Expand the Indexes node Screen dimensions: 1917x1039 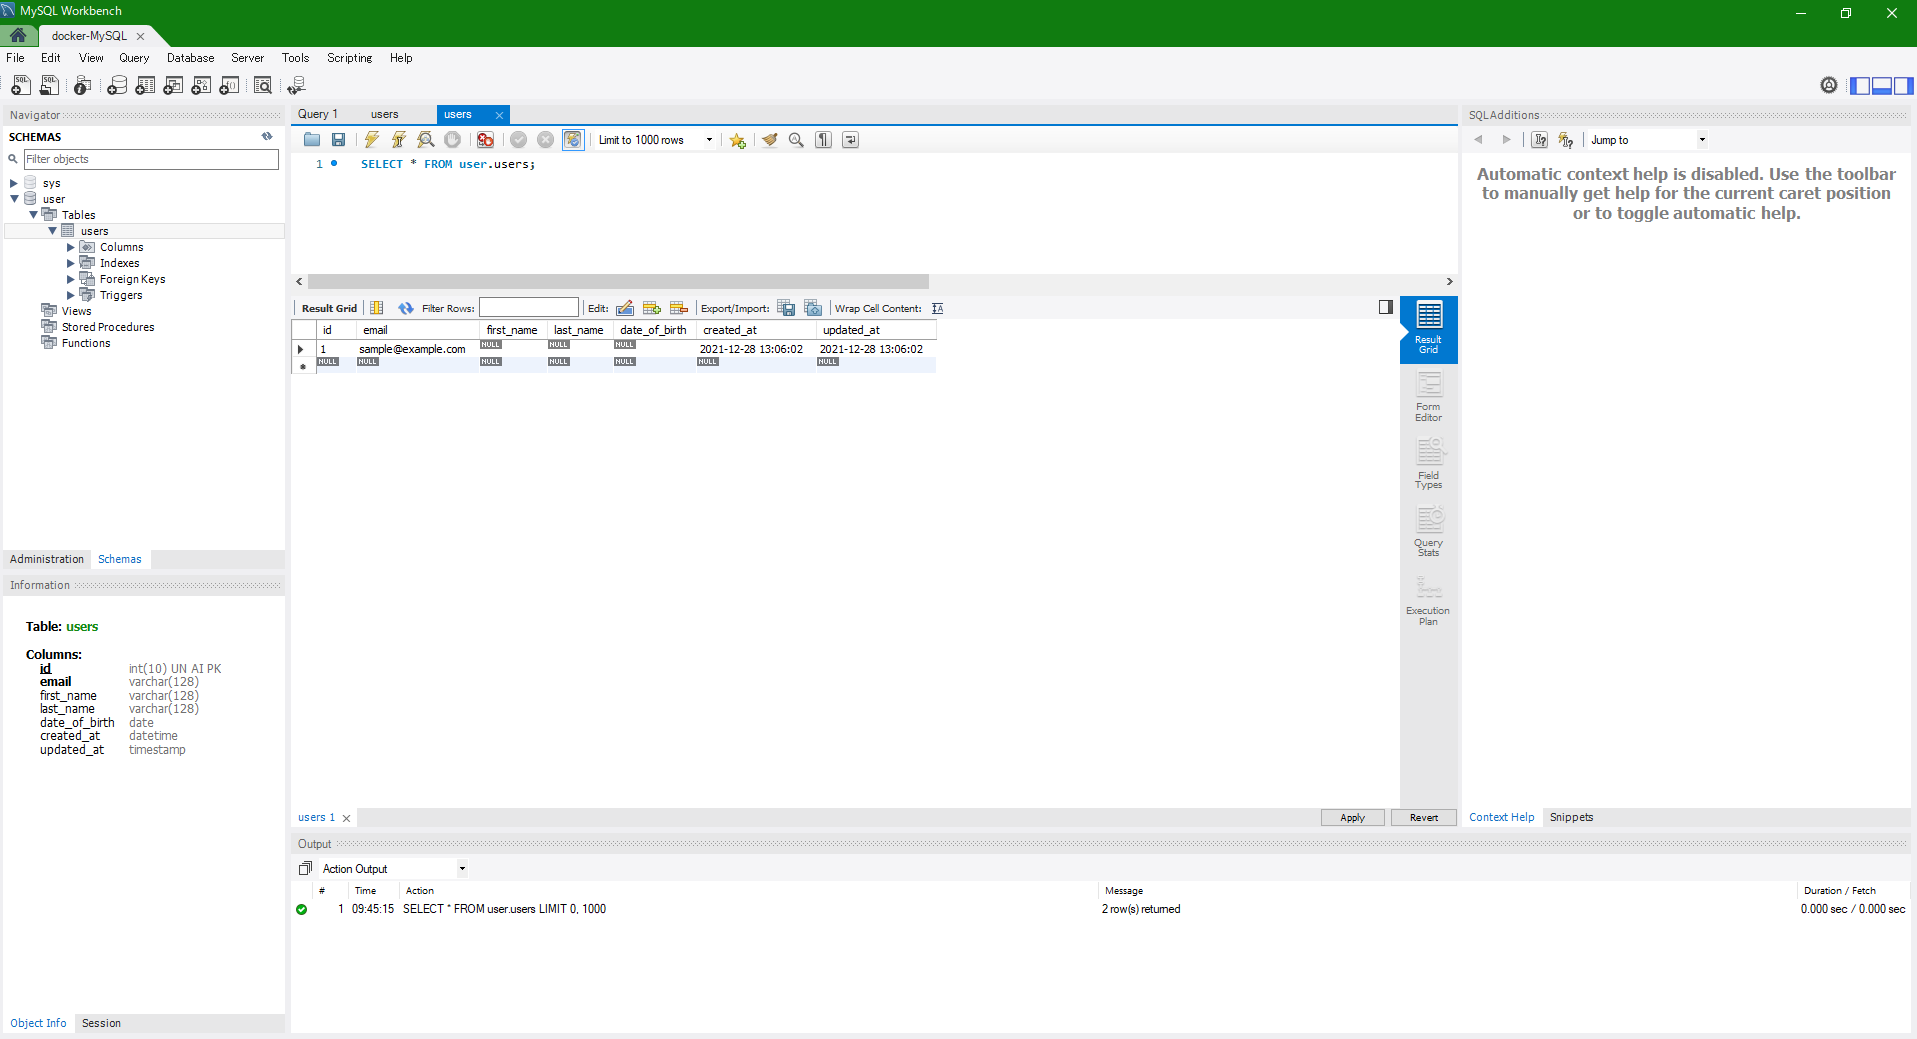pos(71,263)
